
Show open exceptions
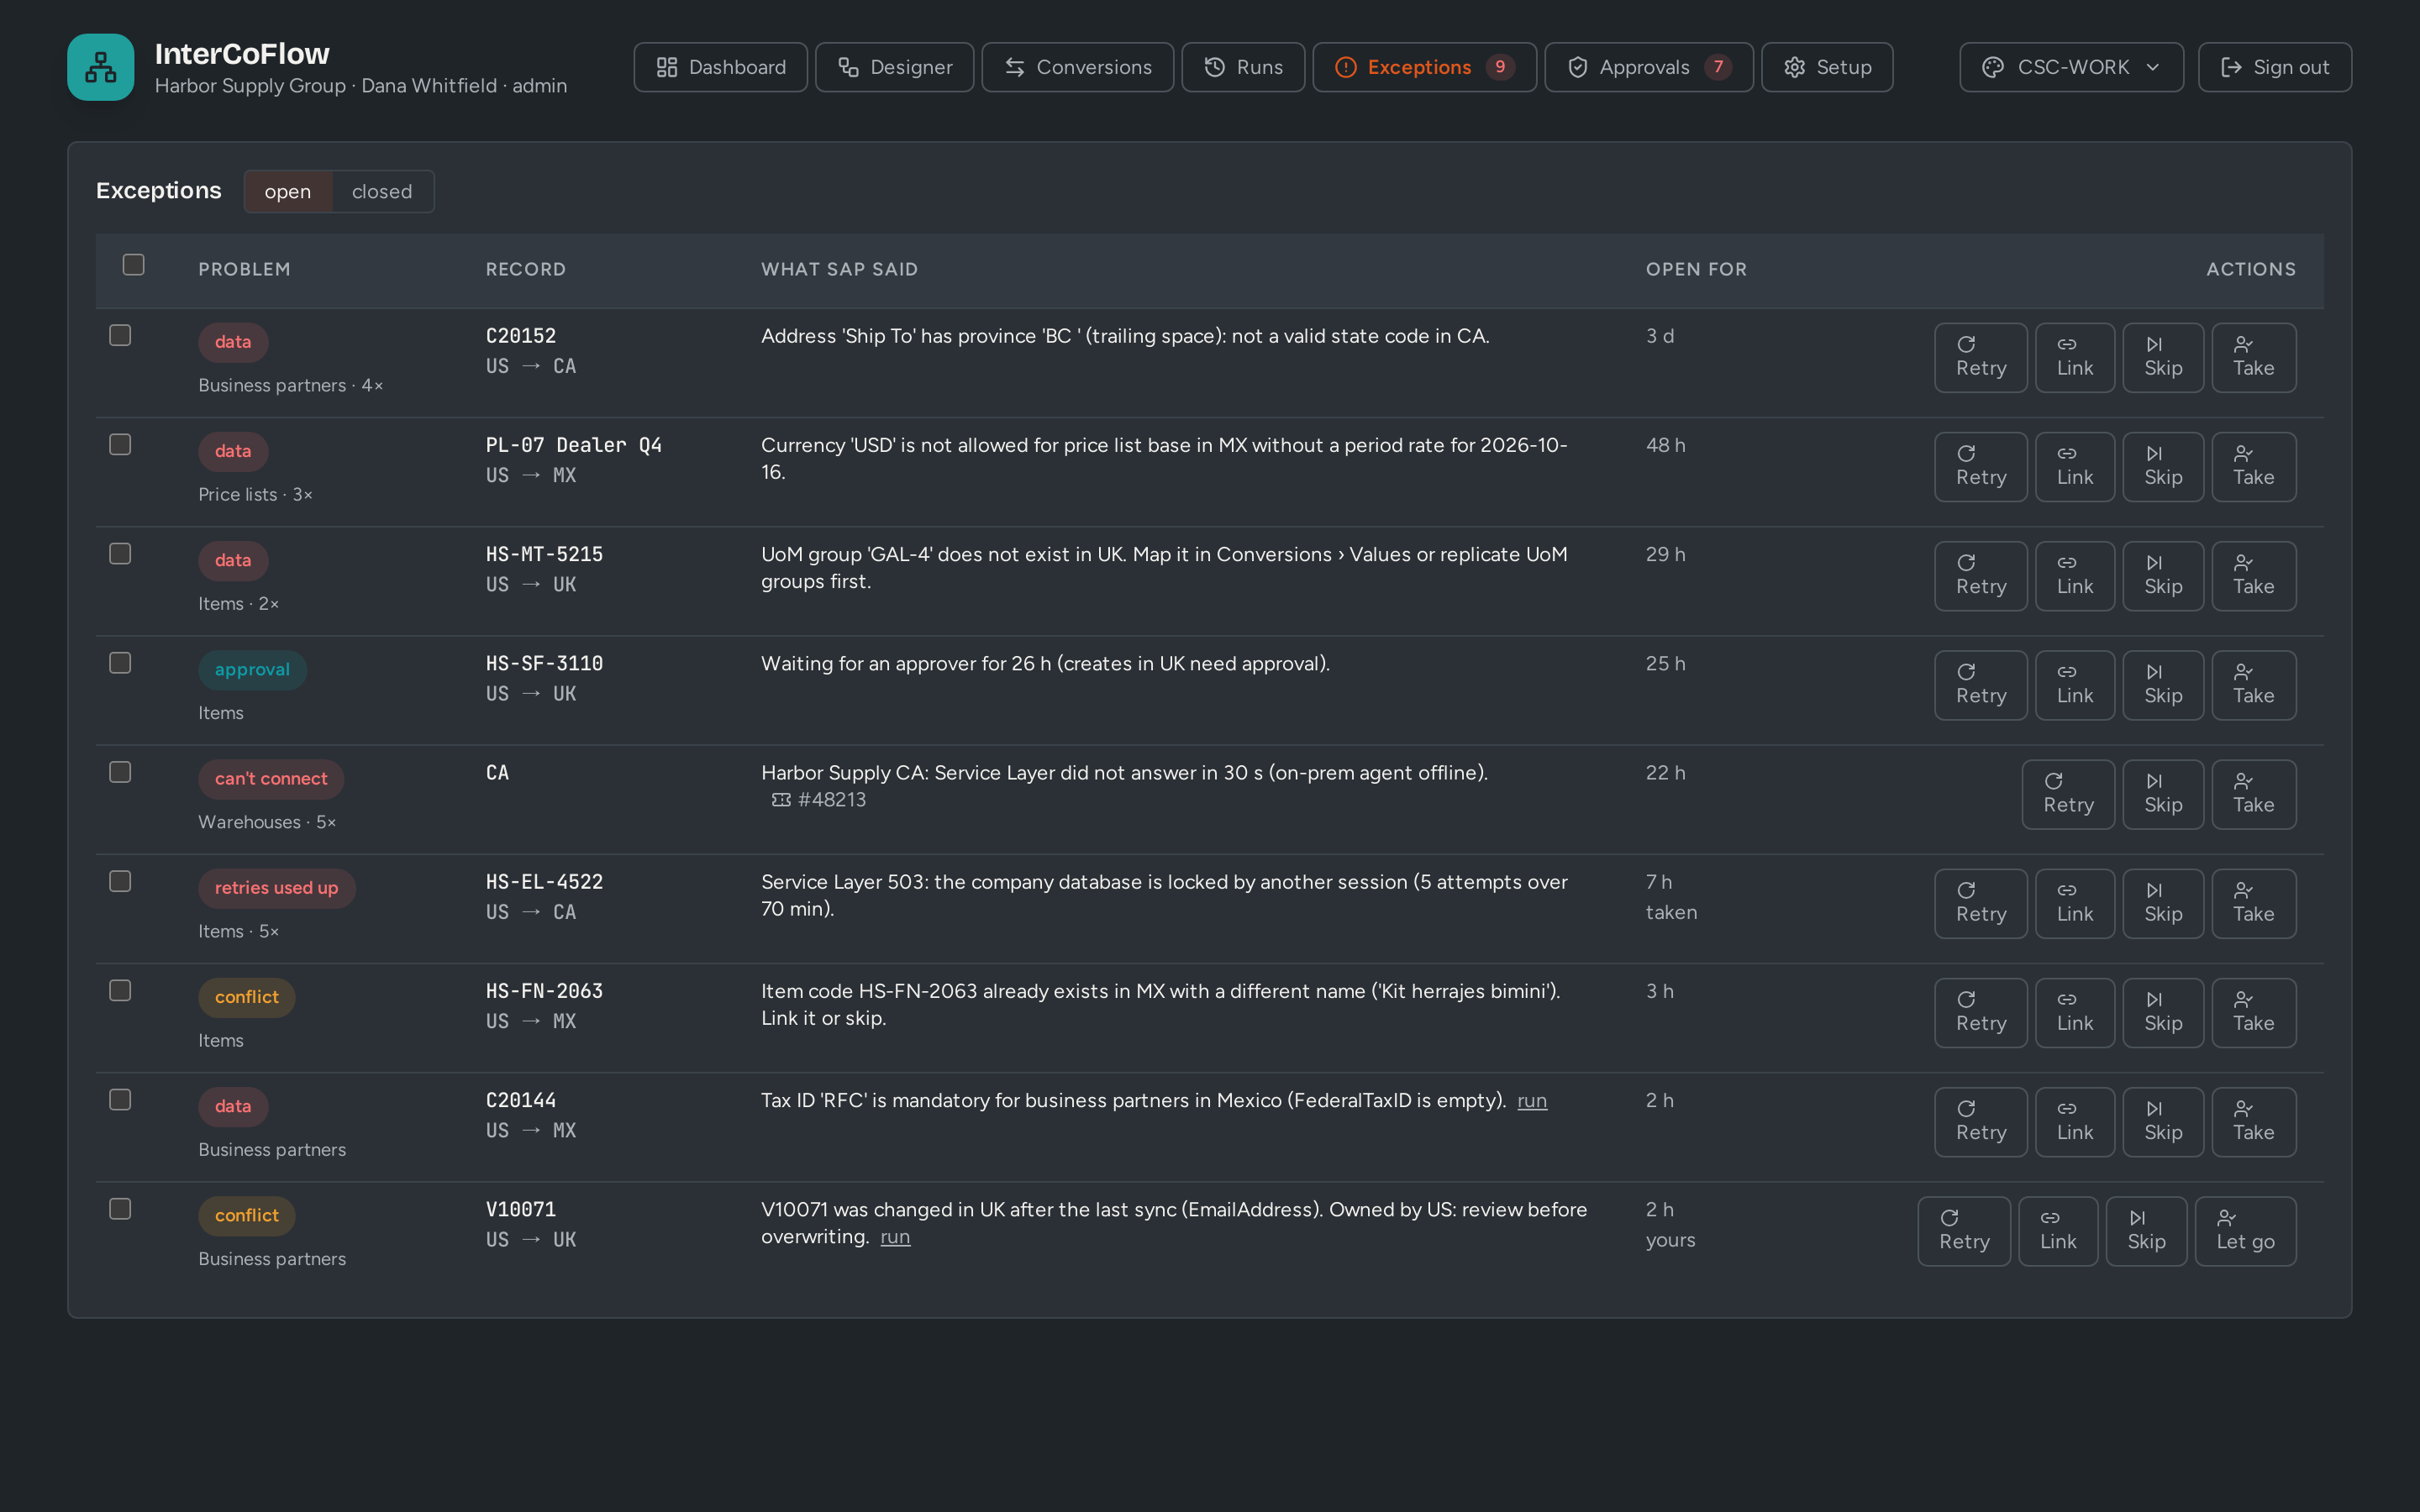288,191
